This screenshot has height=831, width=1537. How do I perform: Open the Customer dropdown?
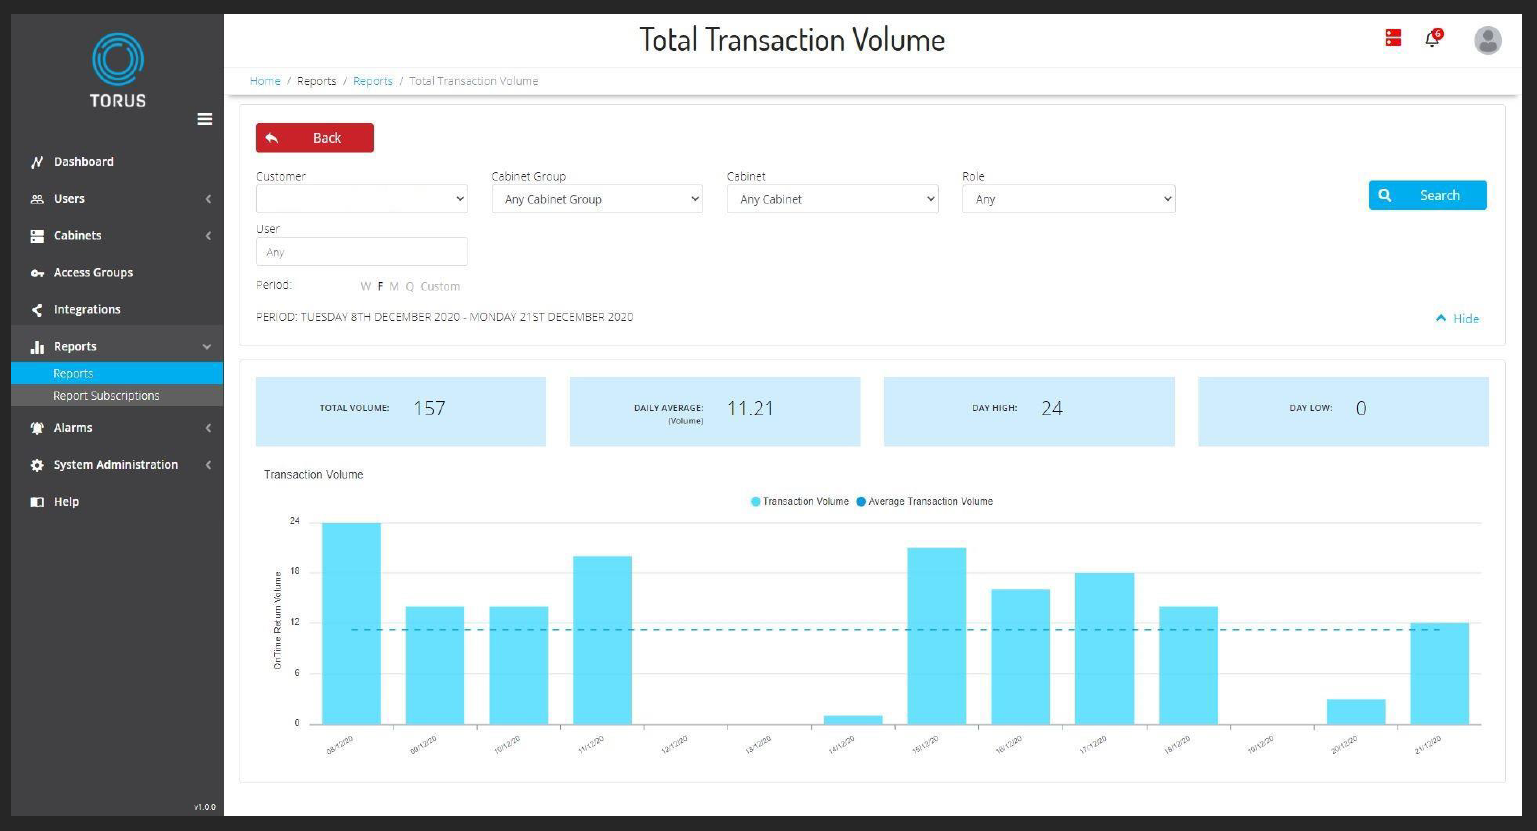coord(361,199)
